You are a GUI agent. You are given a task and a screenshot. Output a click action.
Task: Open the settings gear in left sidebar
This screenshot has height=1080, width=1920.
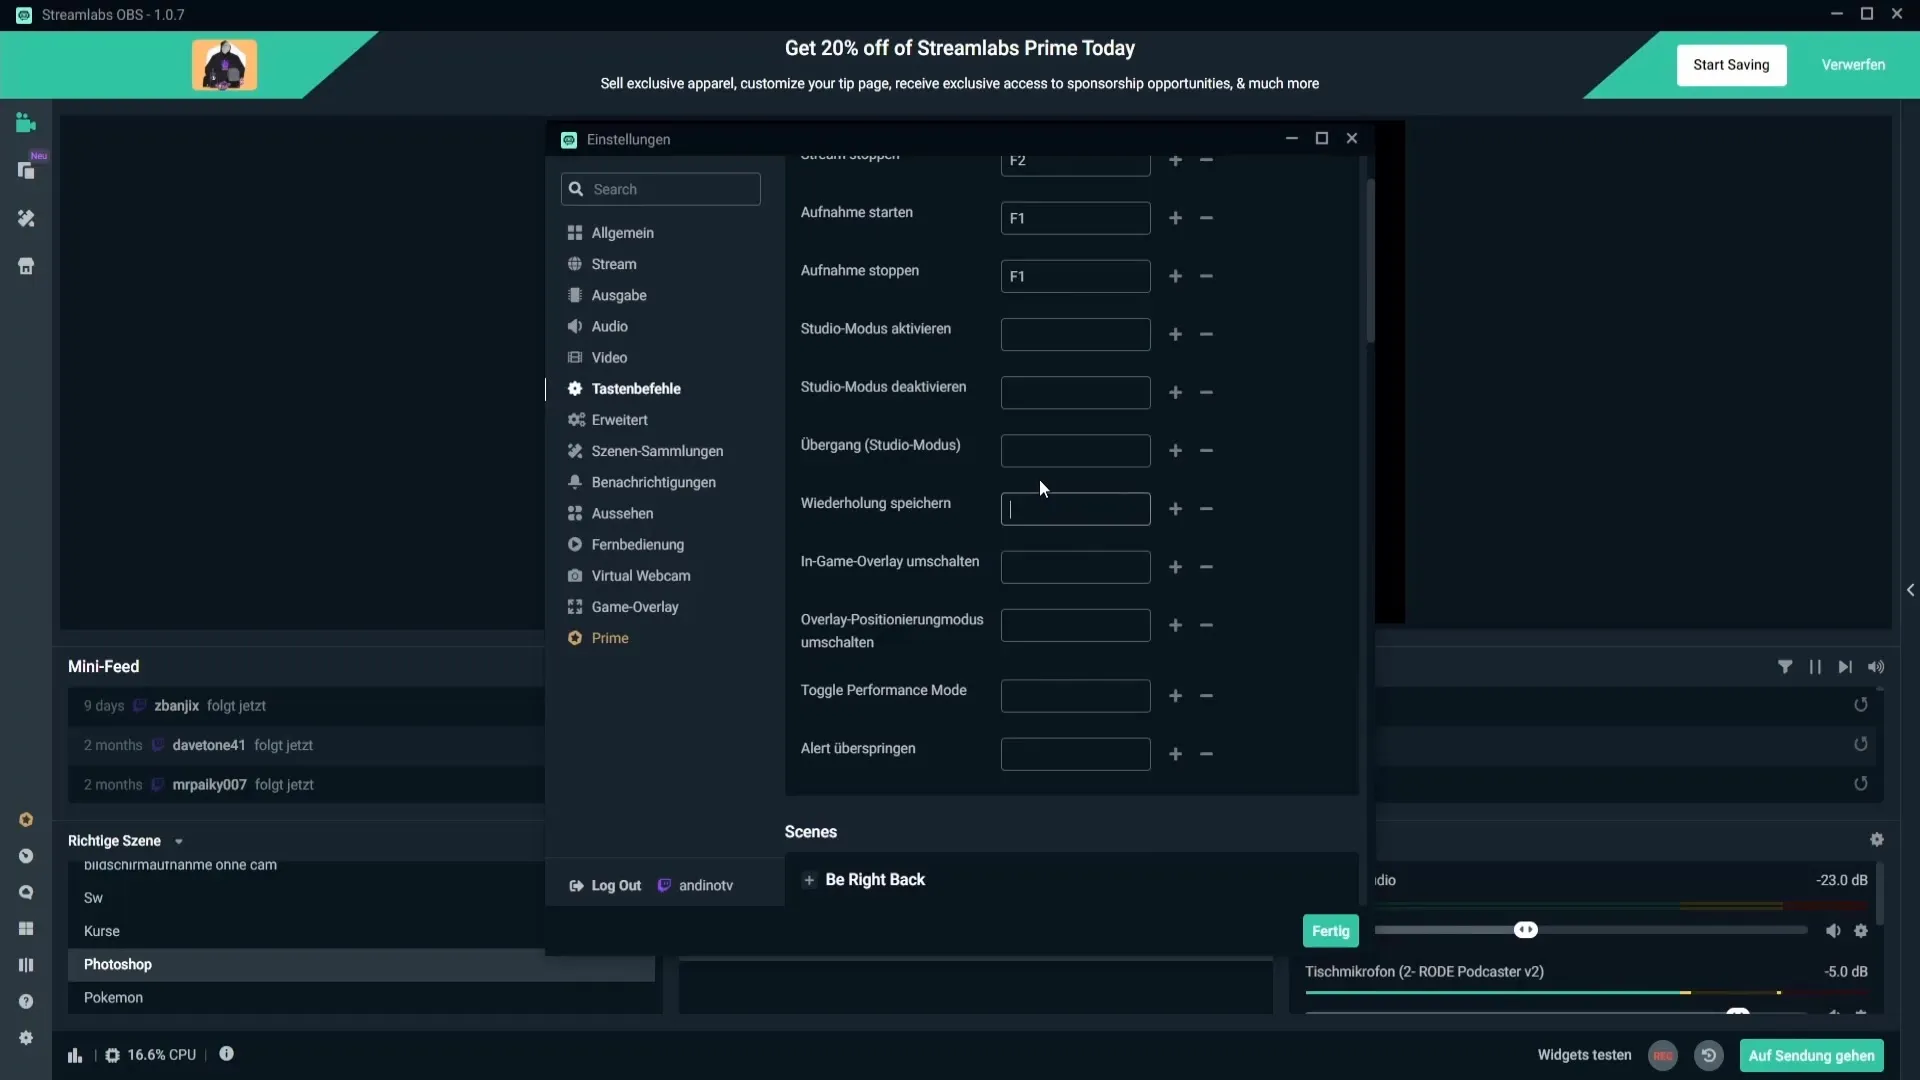(26, 1038)
